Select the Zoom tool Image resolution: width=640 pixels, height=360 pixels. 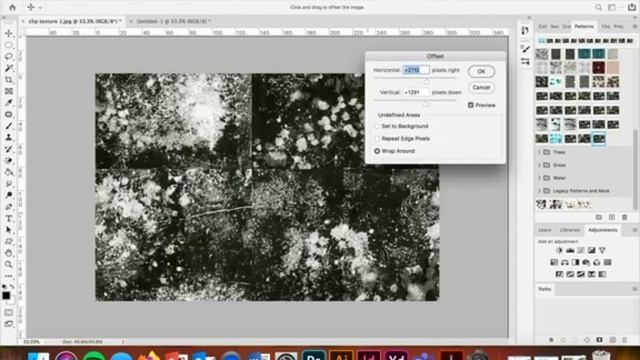coord(9,264)
